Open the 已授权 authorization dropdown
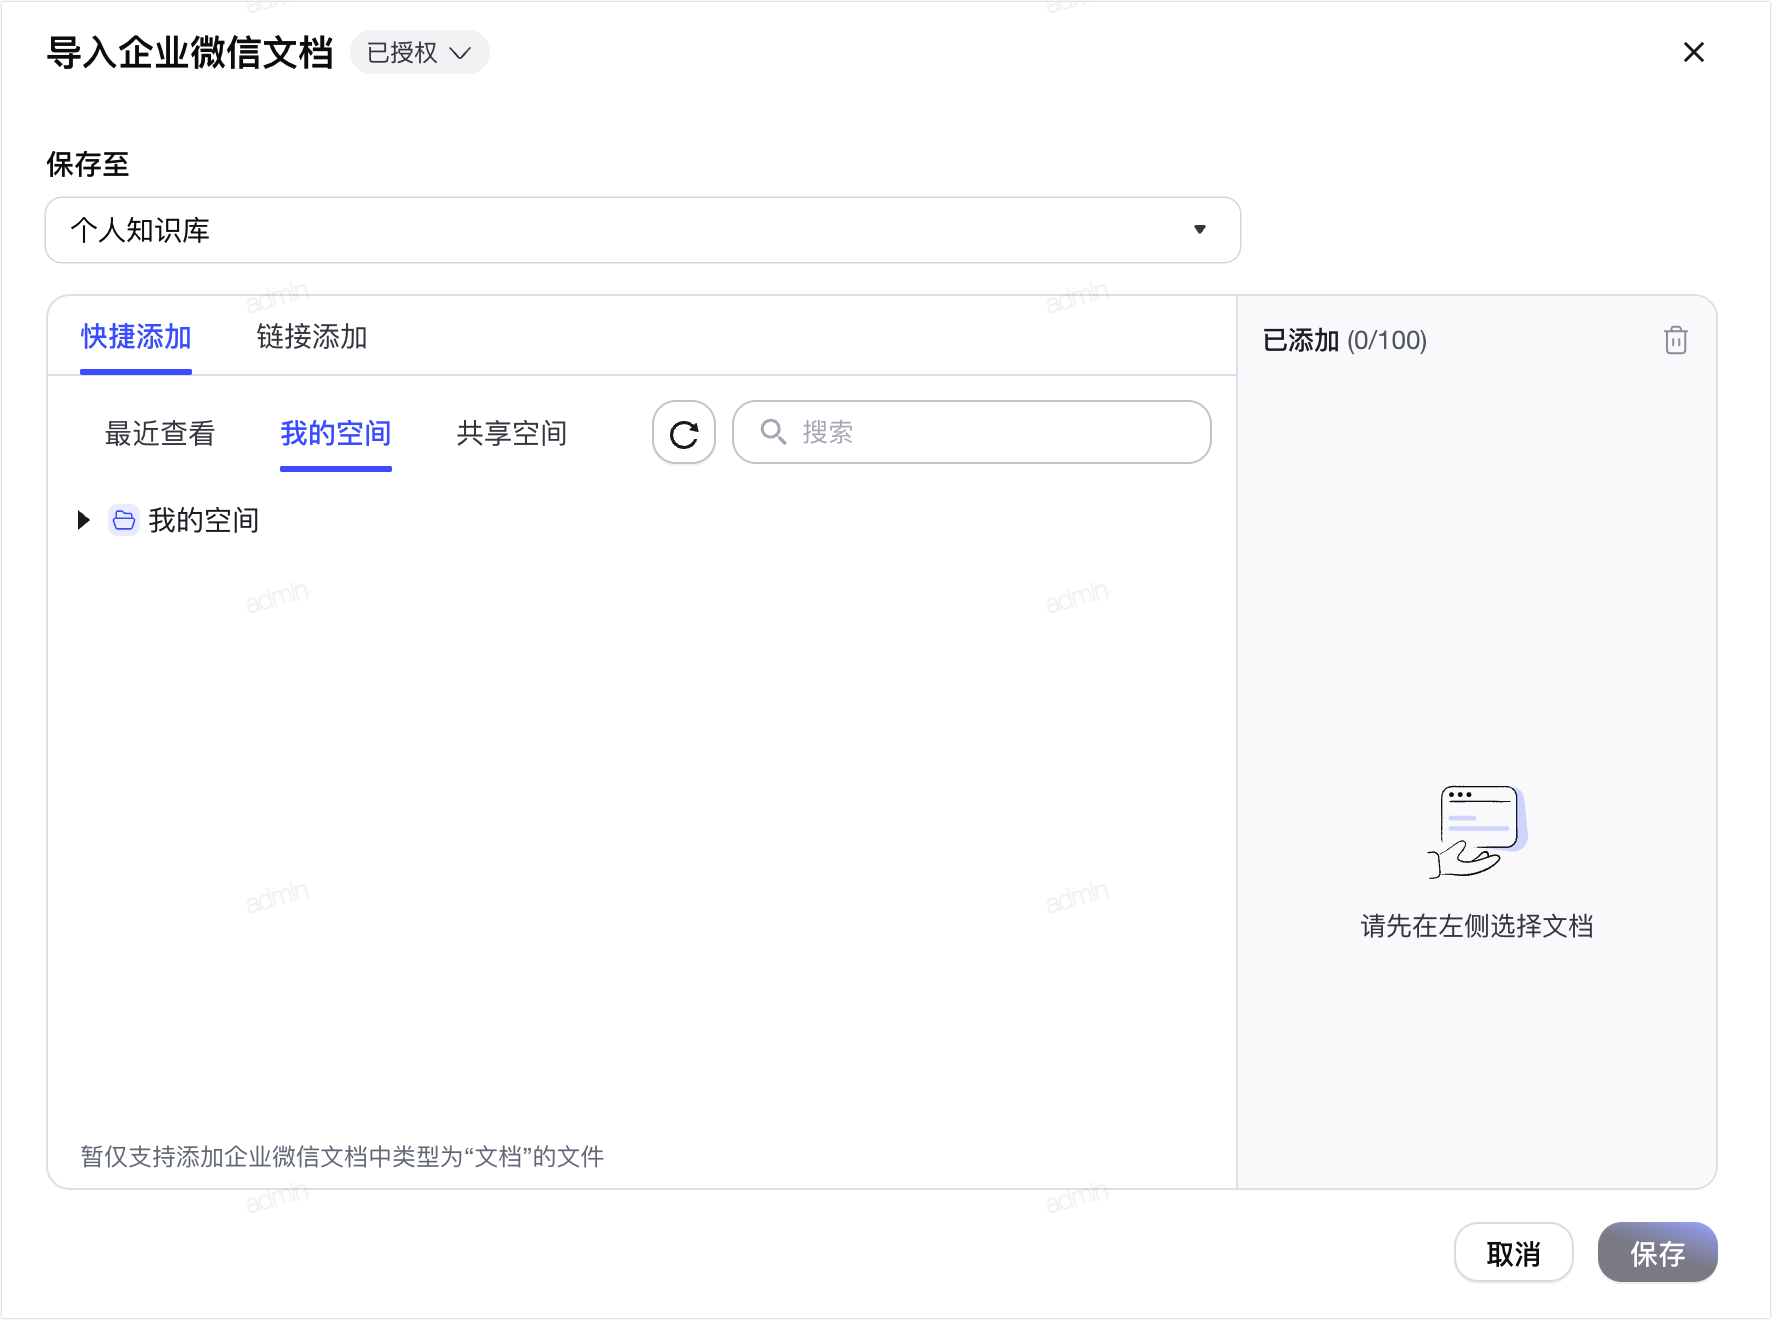The width and height of the screenshot is (1772, 1320). [x=419, y=52]
